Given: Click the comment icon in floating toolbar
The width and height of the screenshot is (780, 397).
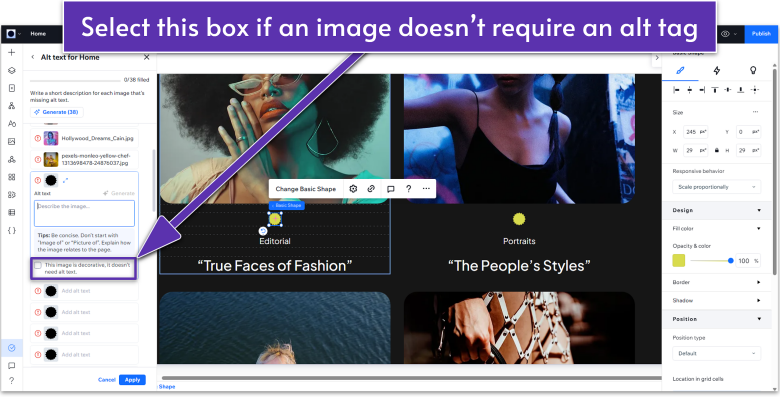Looking at the screenshot, I should pyautogui.click(x=390, y=189).
